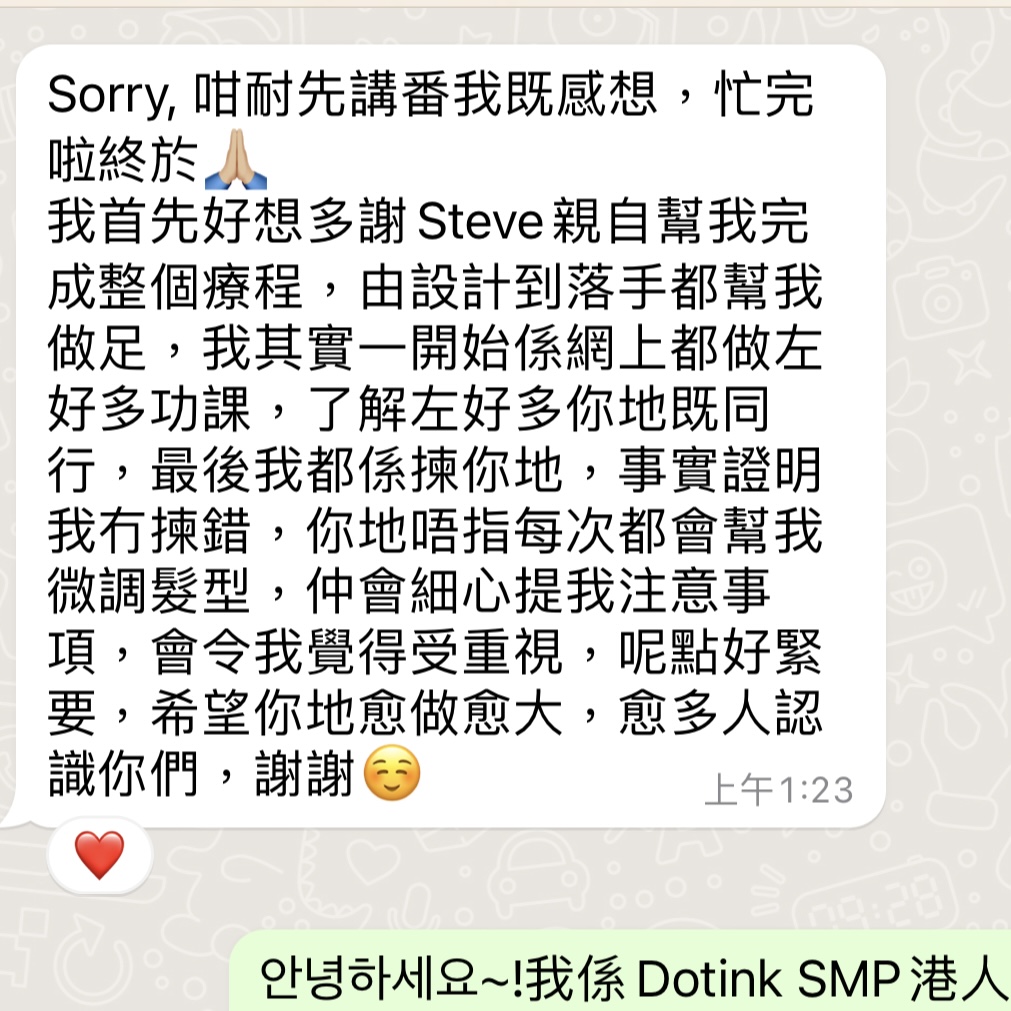This screenshot has height=1011, width=1011.
Task: Click the text 希望你地愈做愈大 in the message
Action: pyautogui.click(x=357, y=713)
